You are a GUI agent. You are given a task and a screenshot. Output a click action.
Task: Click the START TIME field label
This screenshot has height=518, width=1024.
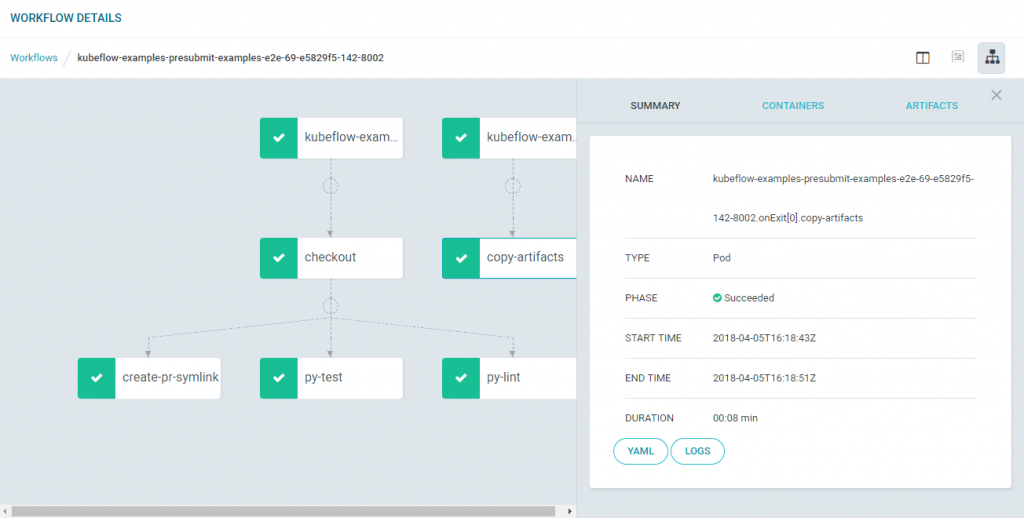653,338
